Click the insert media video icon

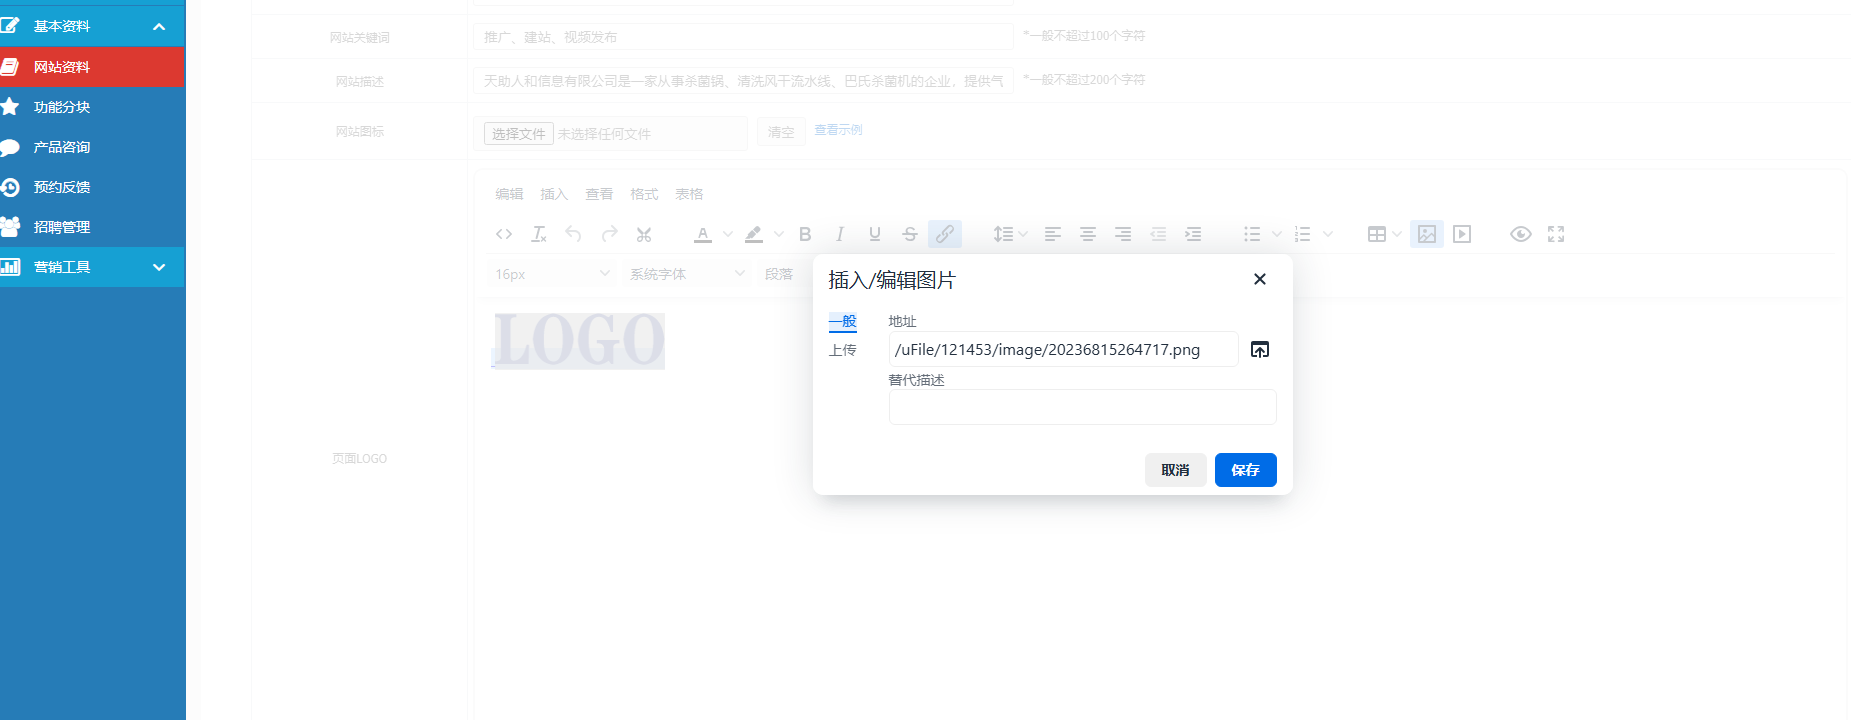(x=1462, y=234)
